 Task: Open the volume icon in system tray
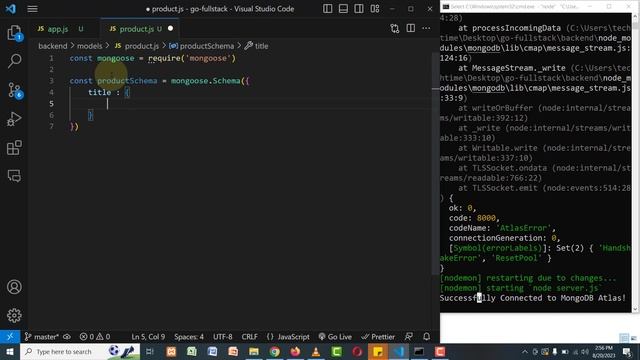585,352
